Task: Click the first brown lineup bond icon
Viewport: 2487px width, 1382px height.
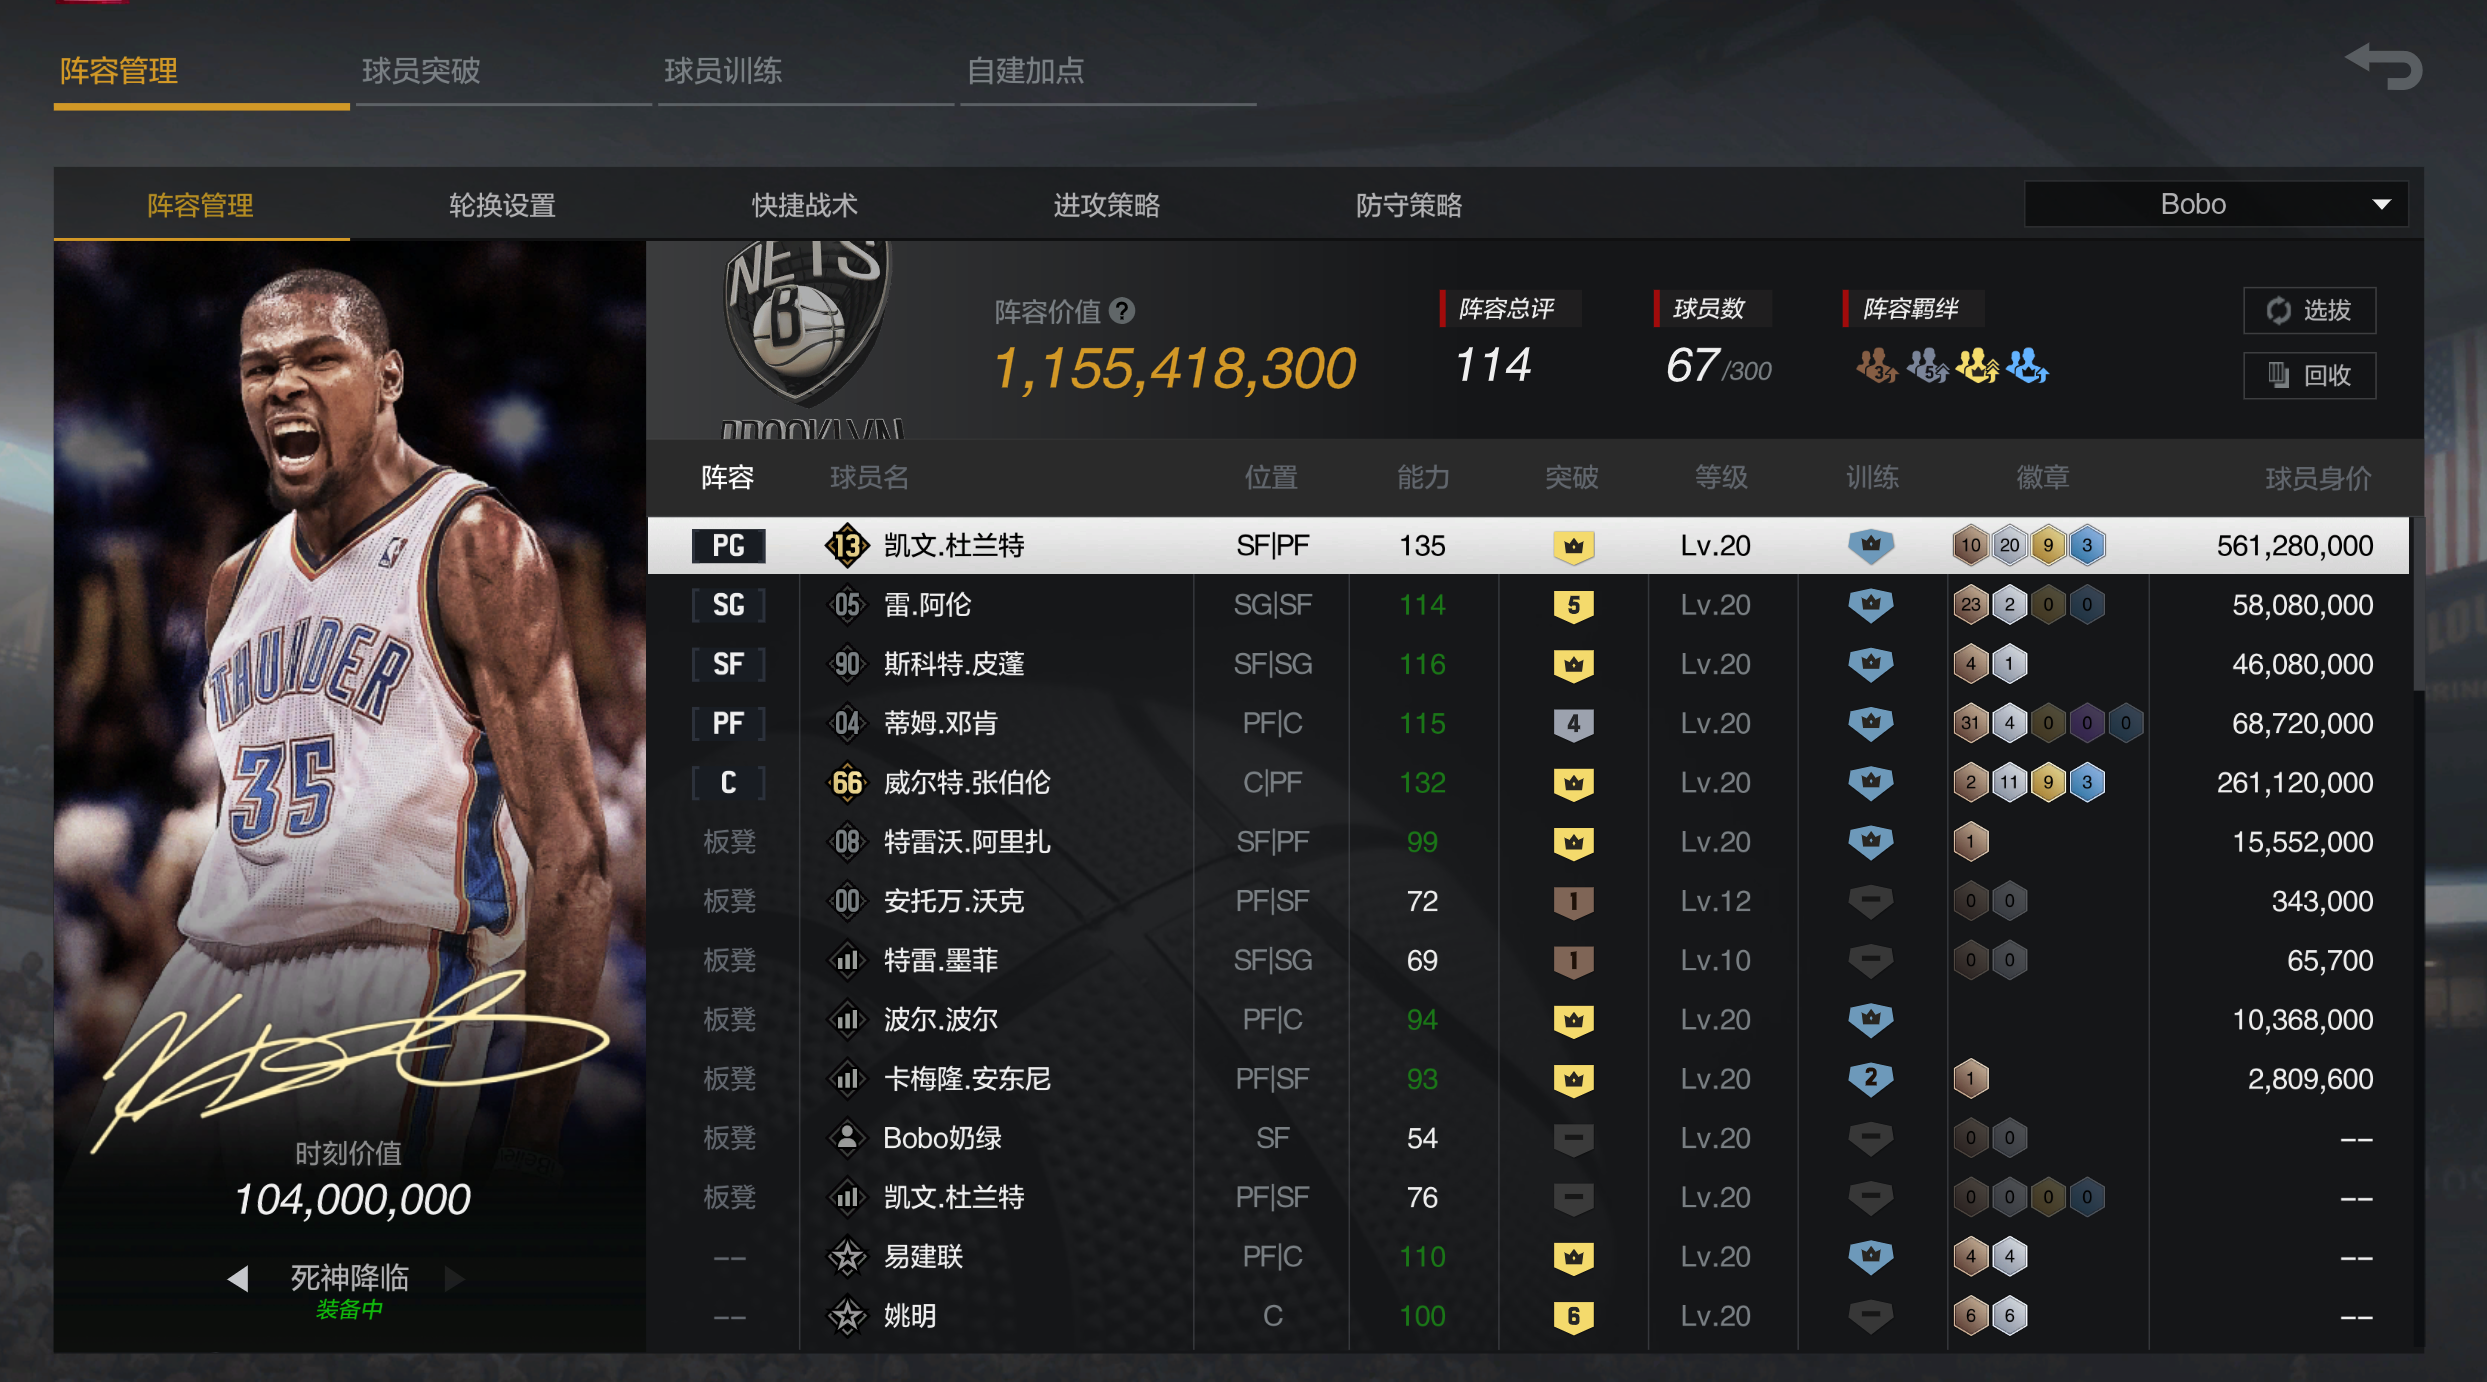Action: click(x=1876, y=366)
